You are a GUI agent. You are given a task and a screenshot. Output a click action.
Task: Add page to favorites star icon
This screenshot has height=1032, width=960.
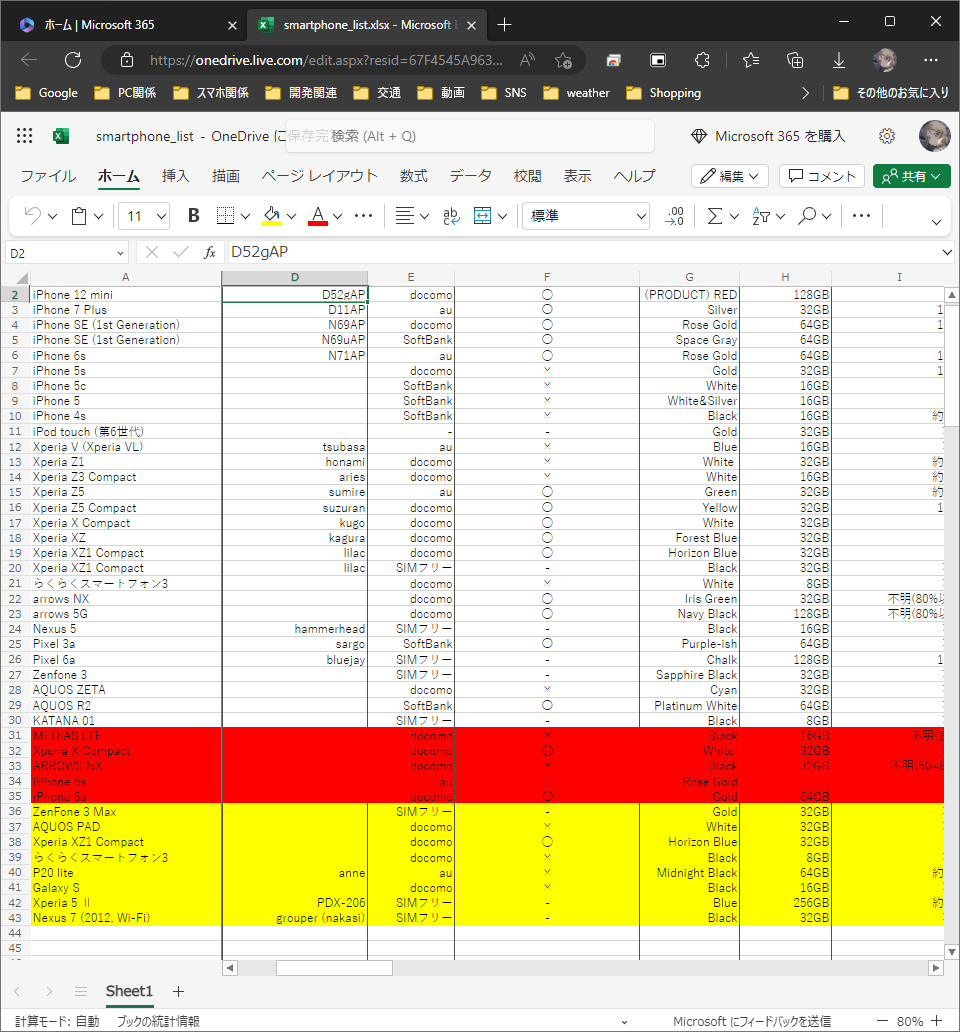563,61
